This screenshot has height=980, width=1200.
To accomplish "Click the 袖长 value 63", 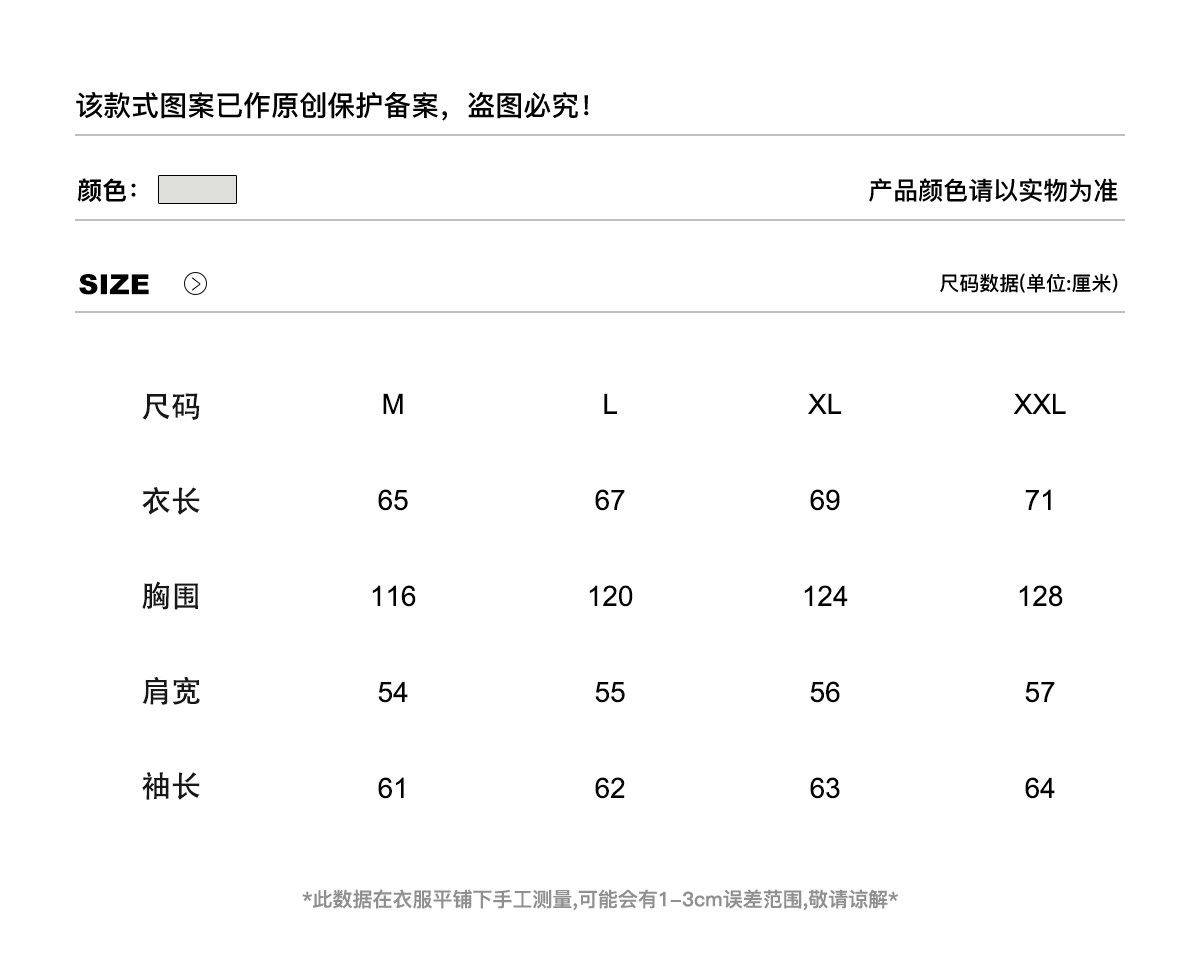I will click(x=825, y=788).
